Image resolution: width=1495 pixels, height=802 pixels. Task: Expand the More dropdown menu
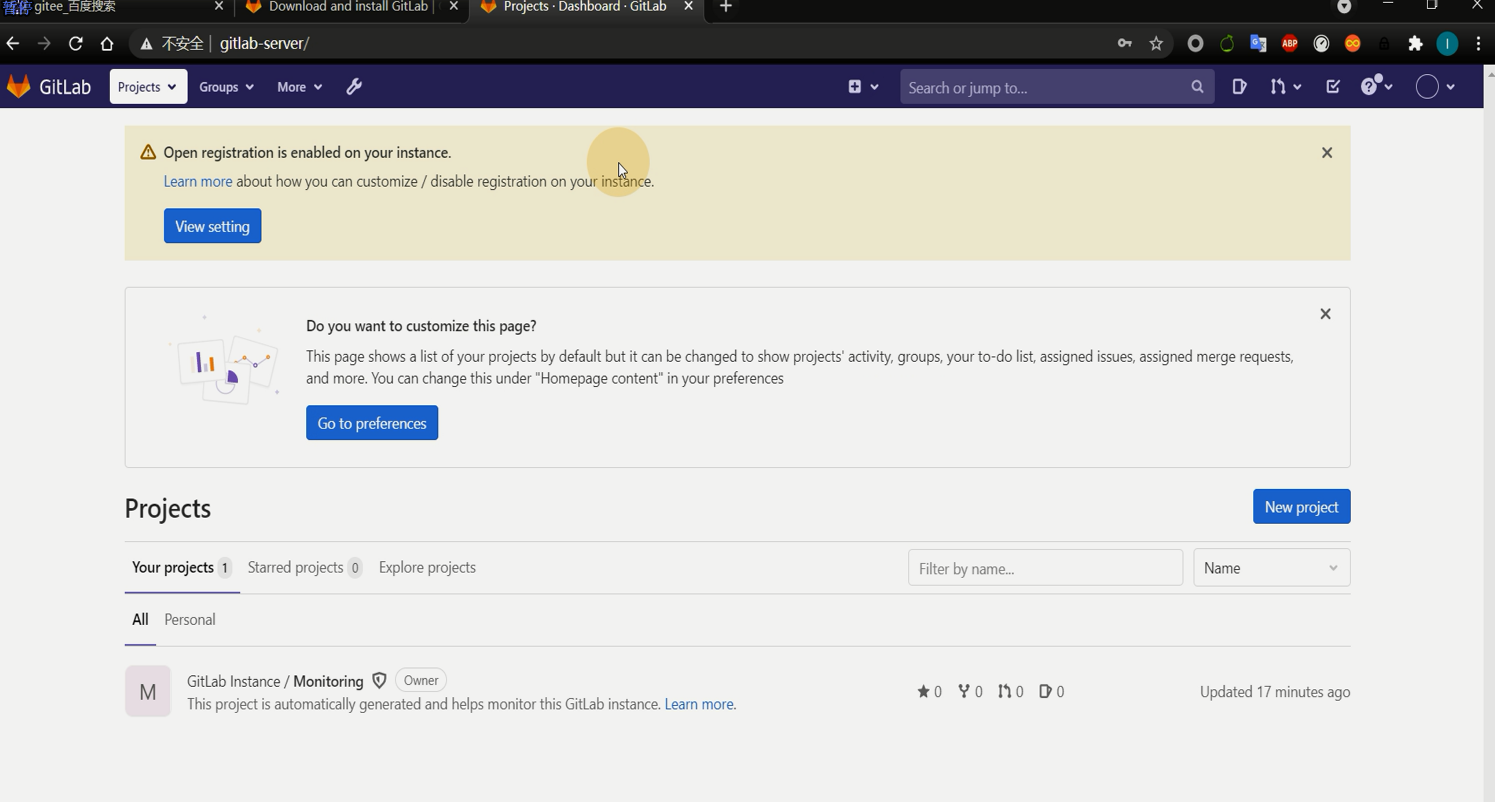[299, 87]
